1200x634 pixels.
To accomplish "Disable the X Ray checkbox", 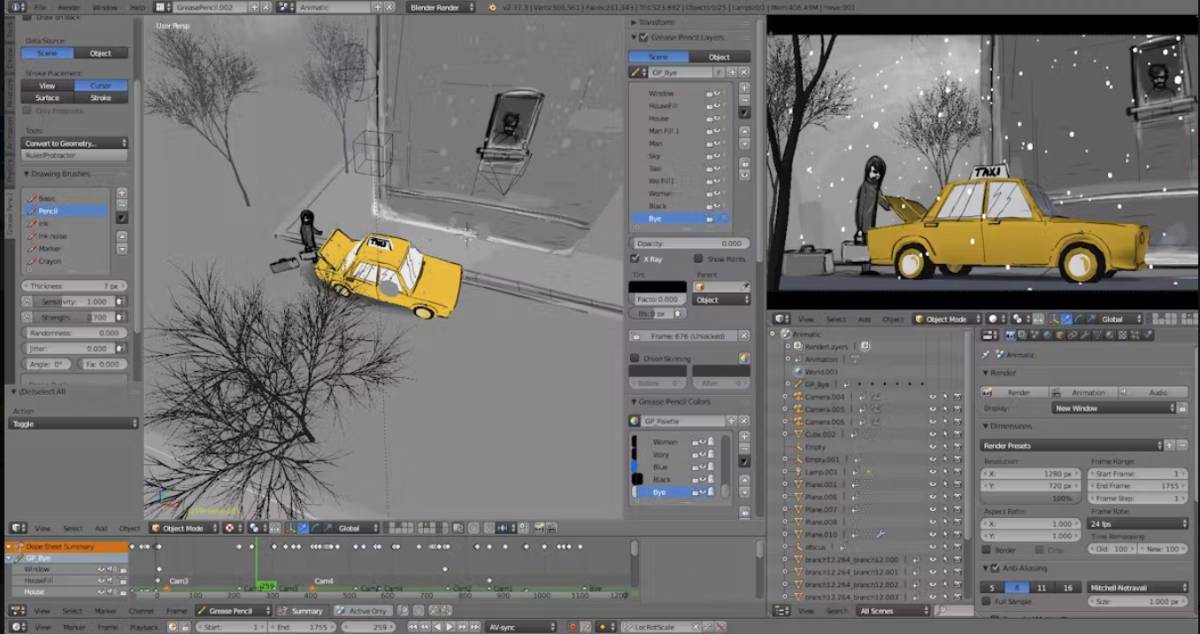I will coord(635,258).
